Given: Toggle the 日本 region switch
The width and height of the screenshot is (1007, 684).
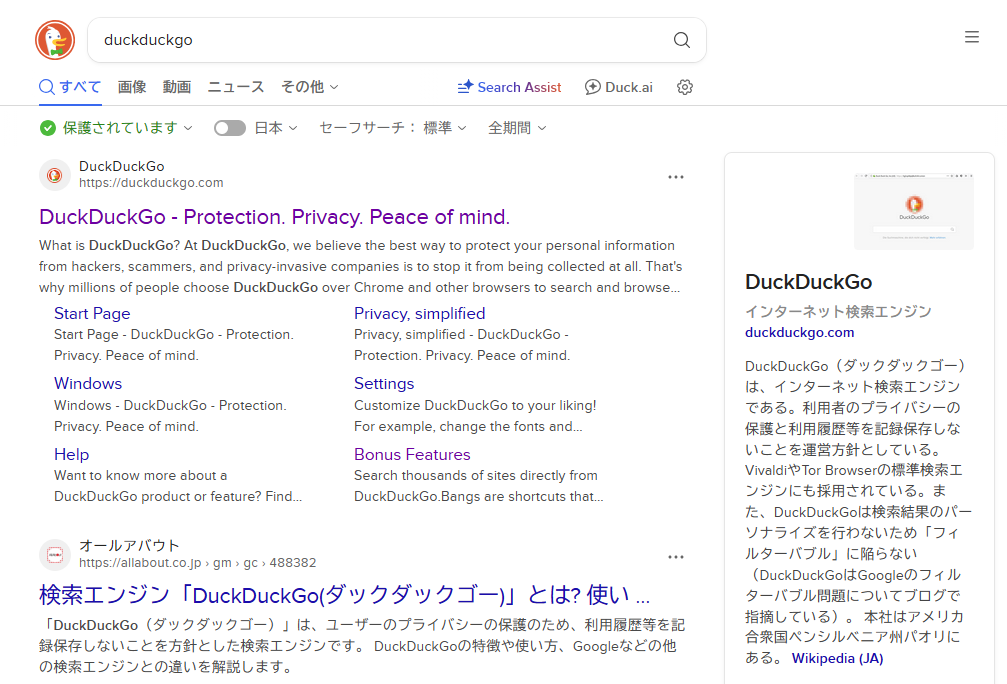Looking at the screenshot, I should (230, 128).
